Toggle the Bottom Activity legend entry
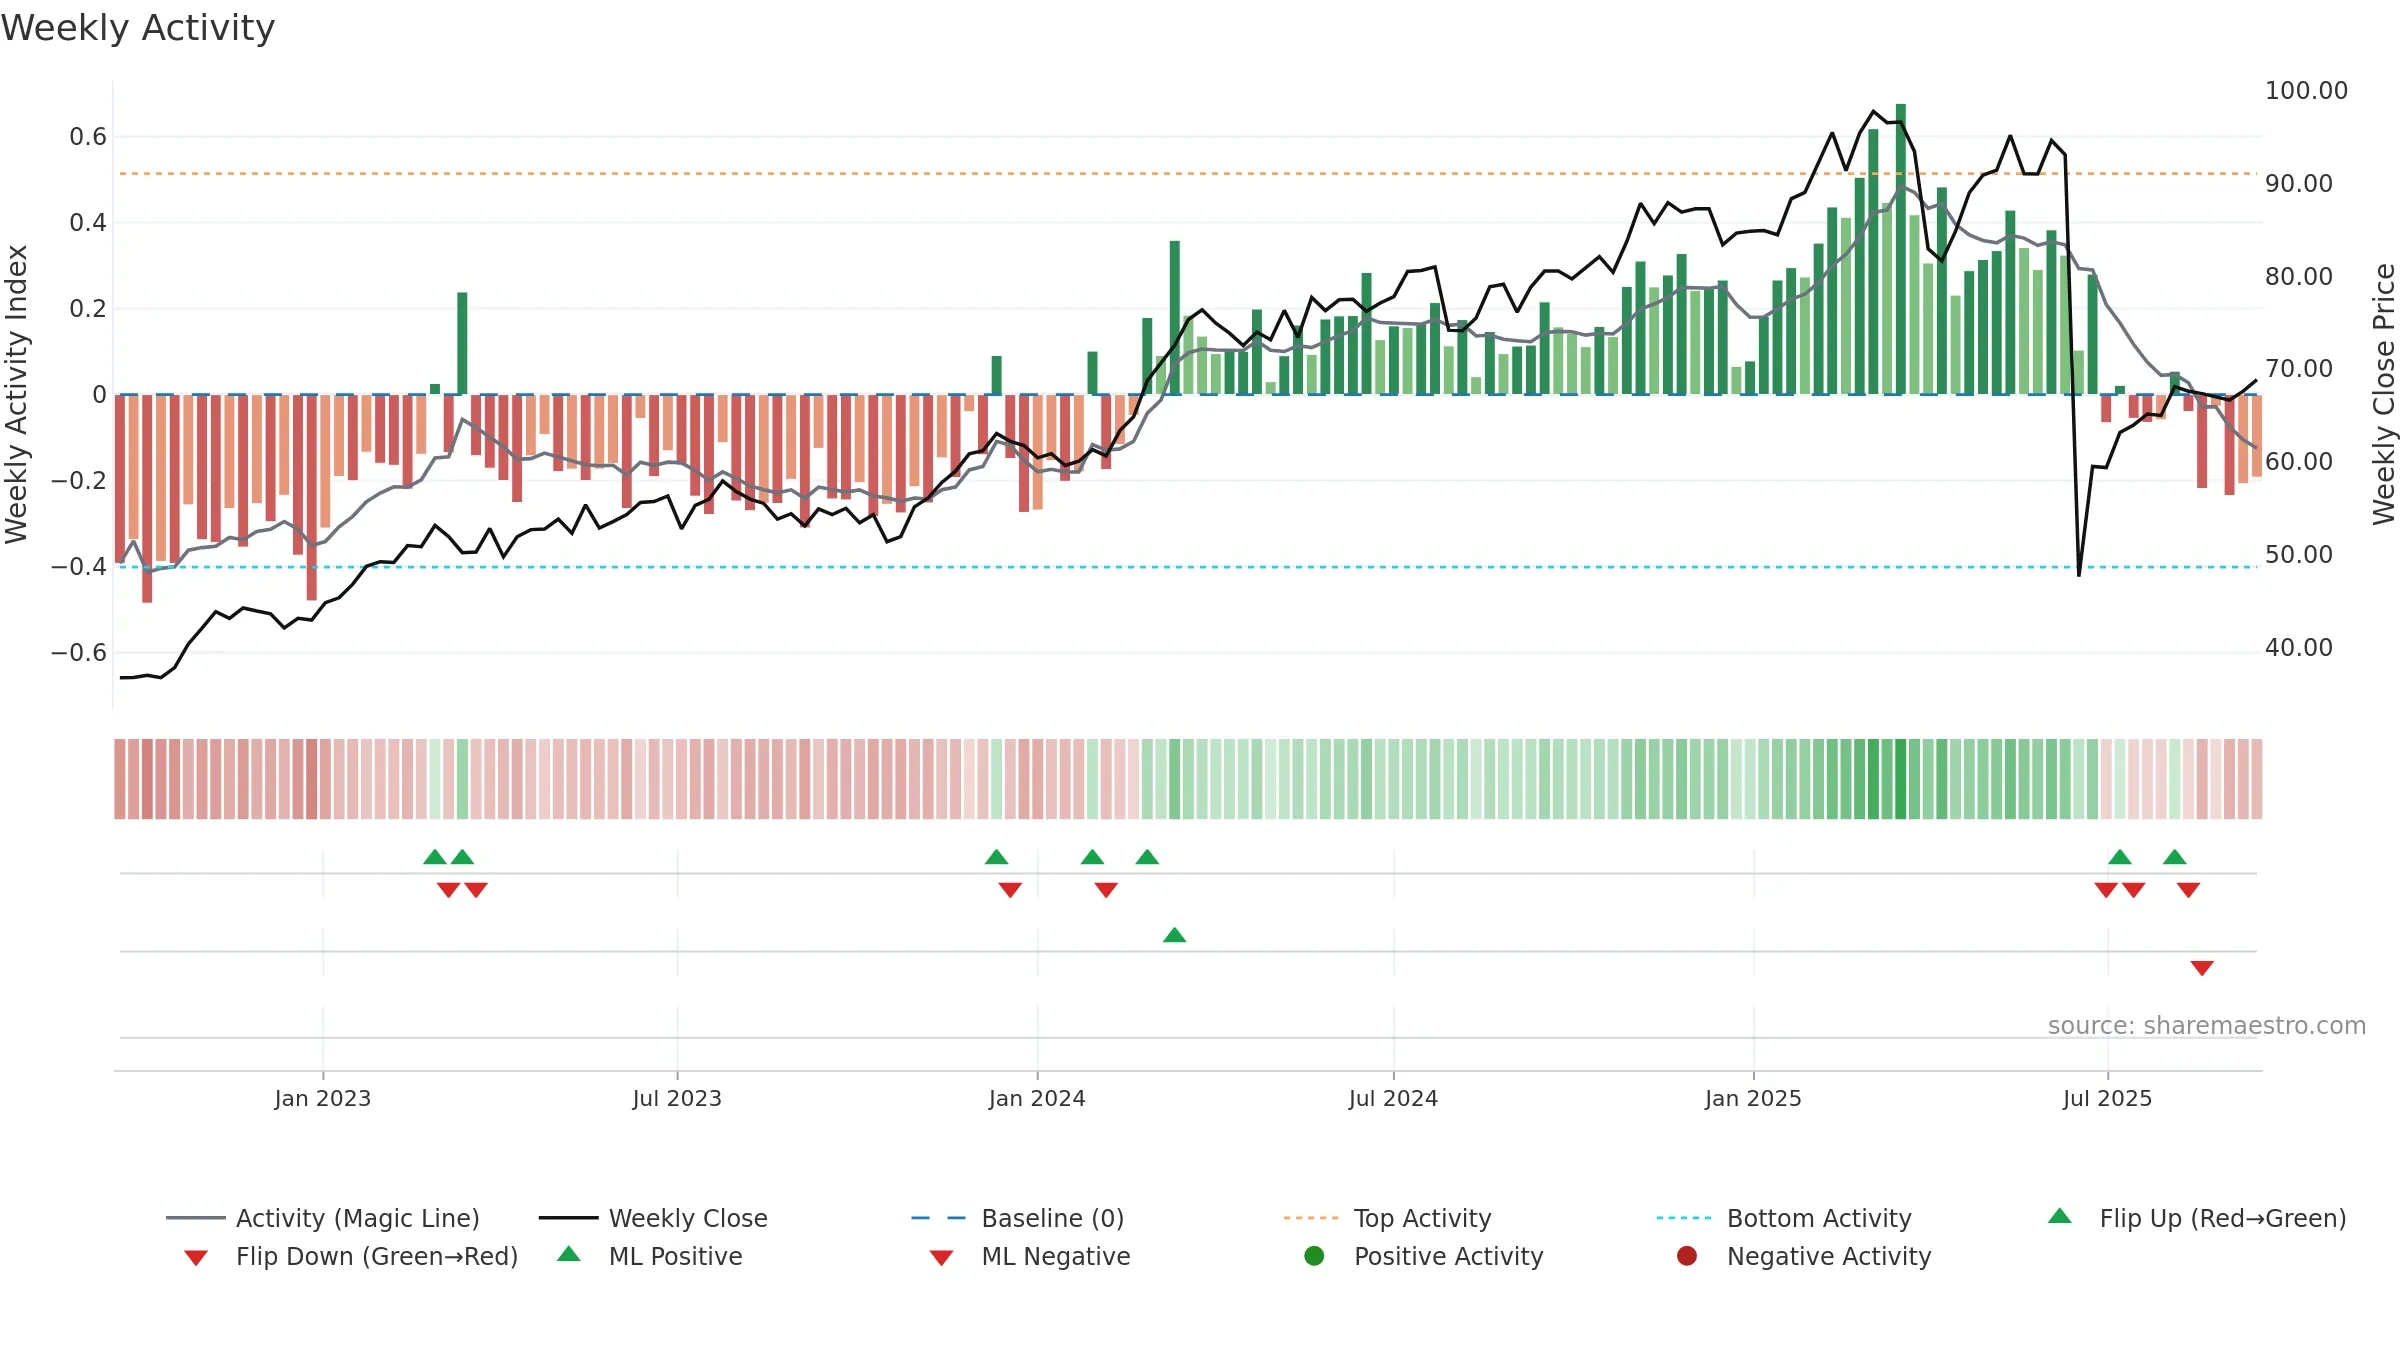 [x=1784, y=1218]
